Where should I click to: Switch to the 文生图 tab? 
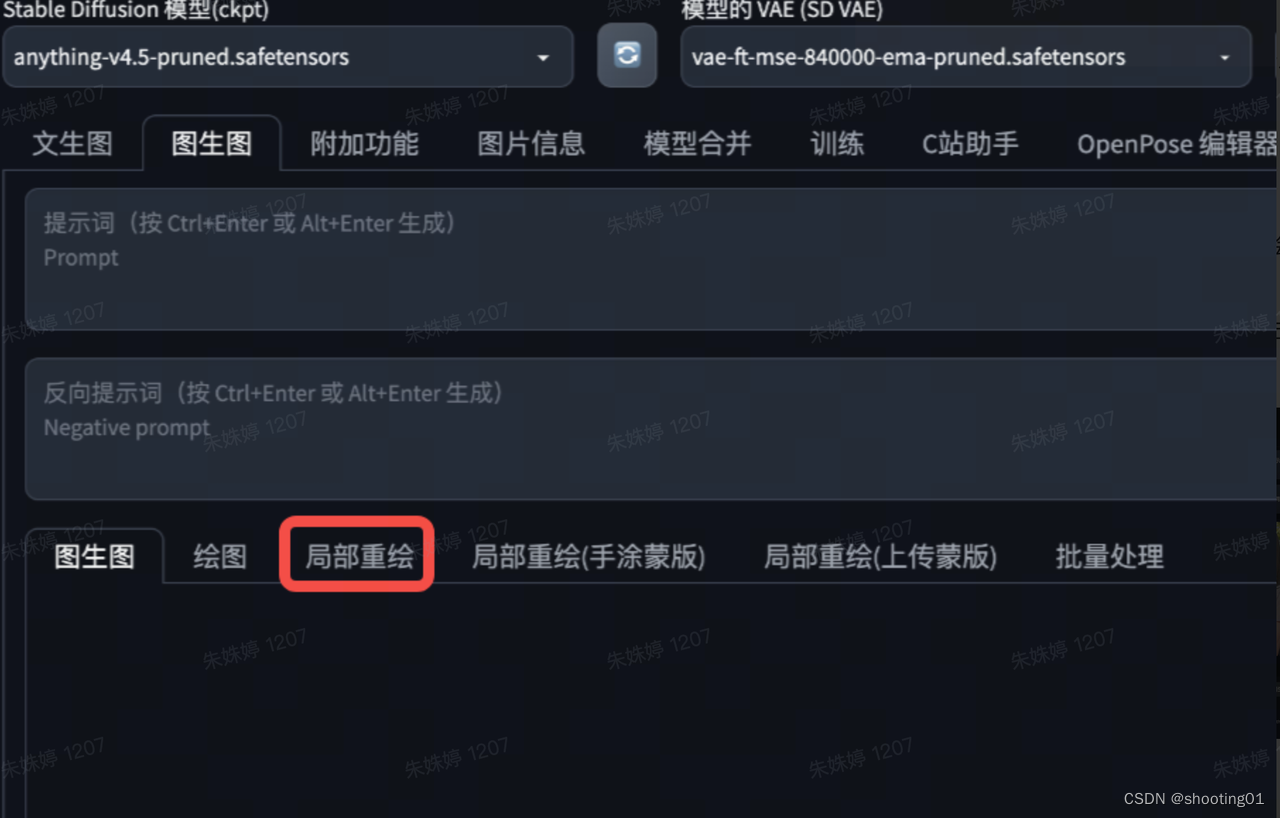click(x=72, y=144)
